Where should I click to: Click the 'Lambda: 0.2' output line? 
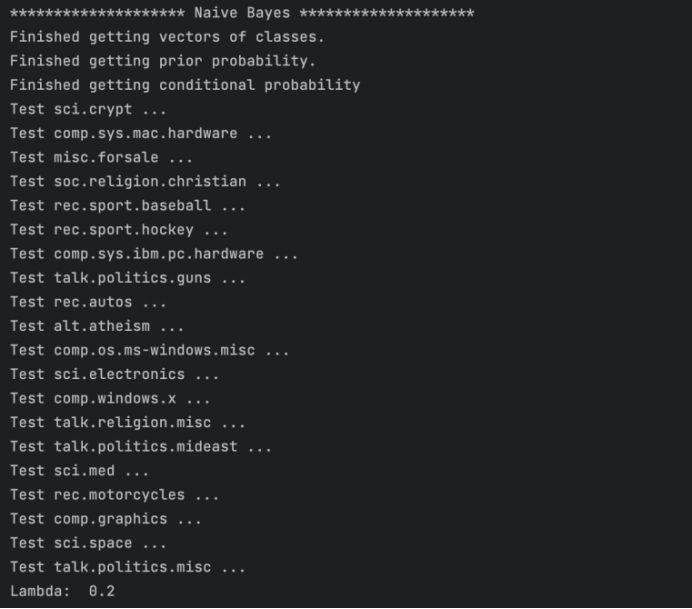62,591
